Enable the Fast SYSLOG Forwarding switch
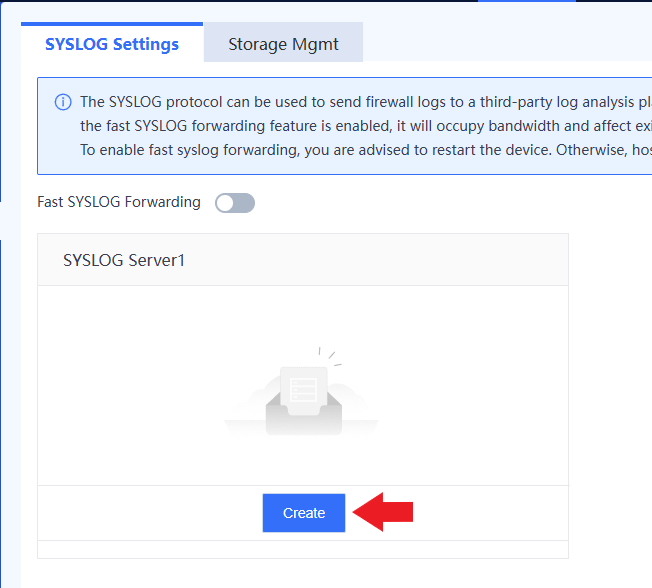652x588 pixels. coord(235,203)
